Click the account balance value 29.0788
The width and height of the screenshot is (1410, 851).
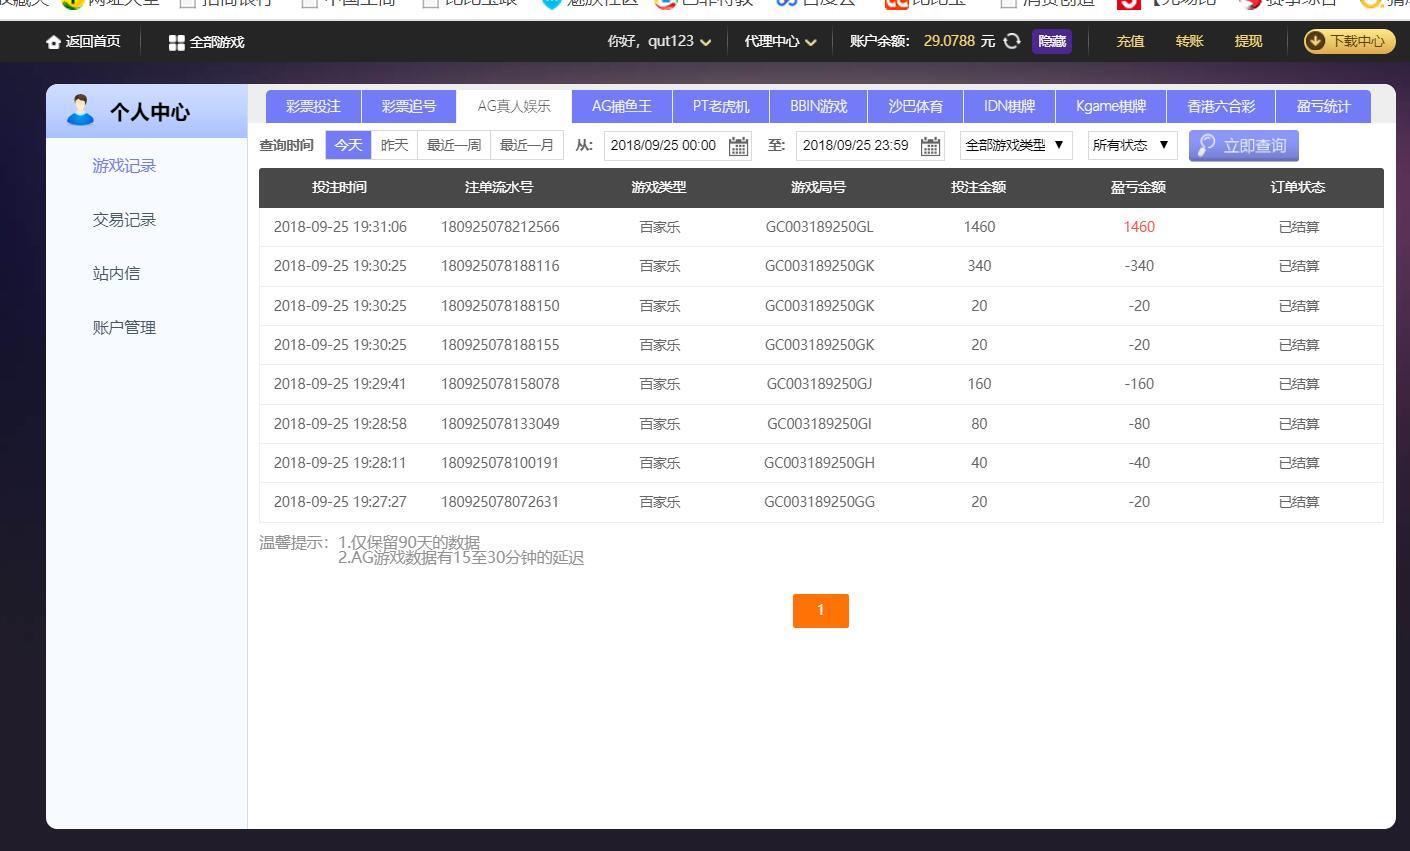pos(949,41)
